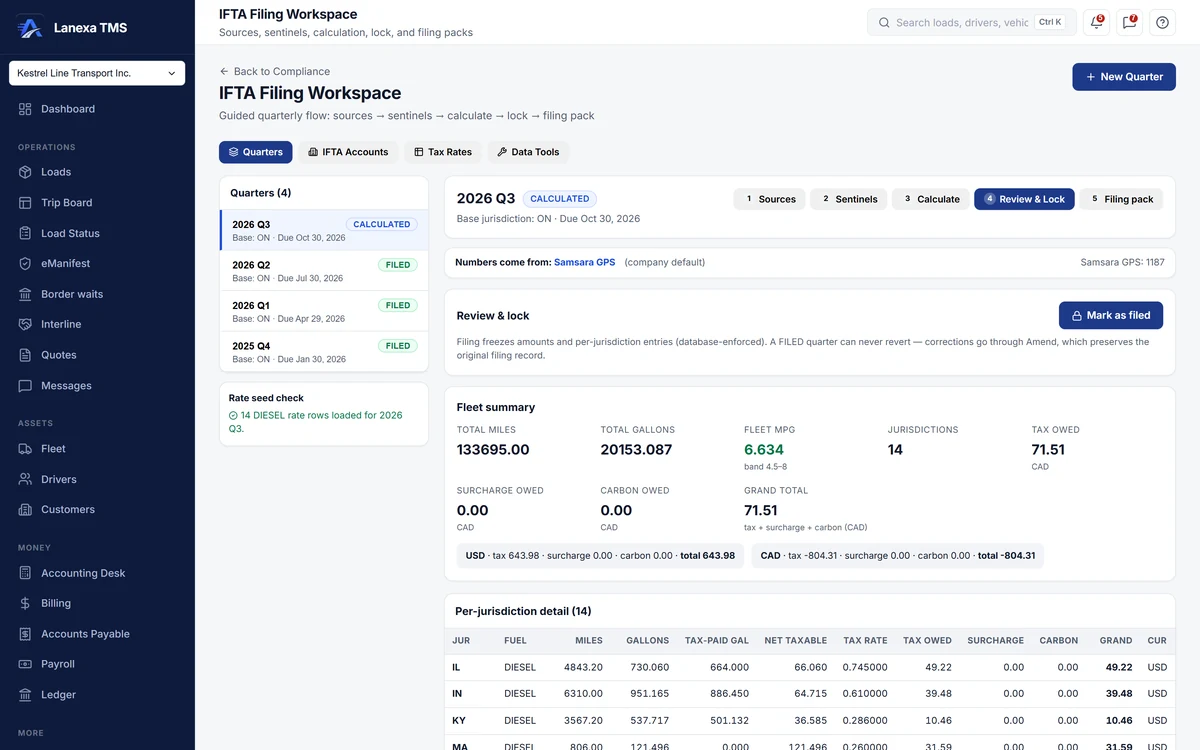This screenshot has width=1200, height=750.
Task: Open the help question mark icon
Action: (1162, 22)
